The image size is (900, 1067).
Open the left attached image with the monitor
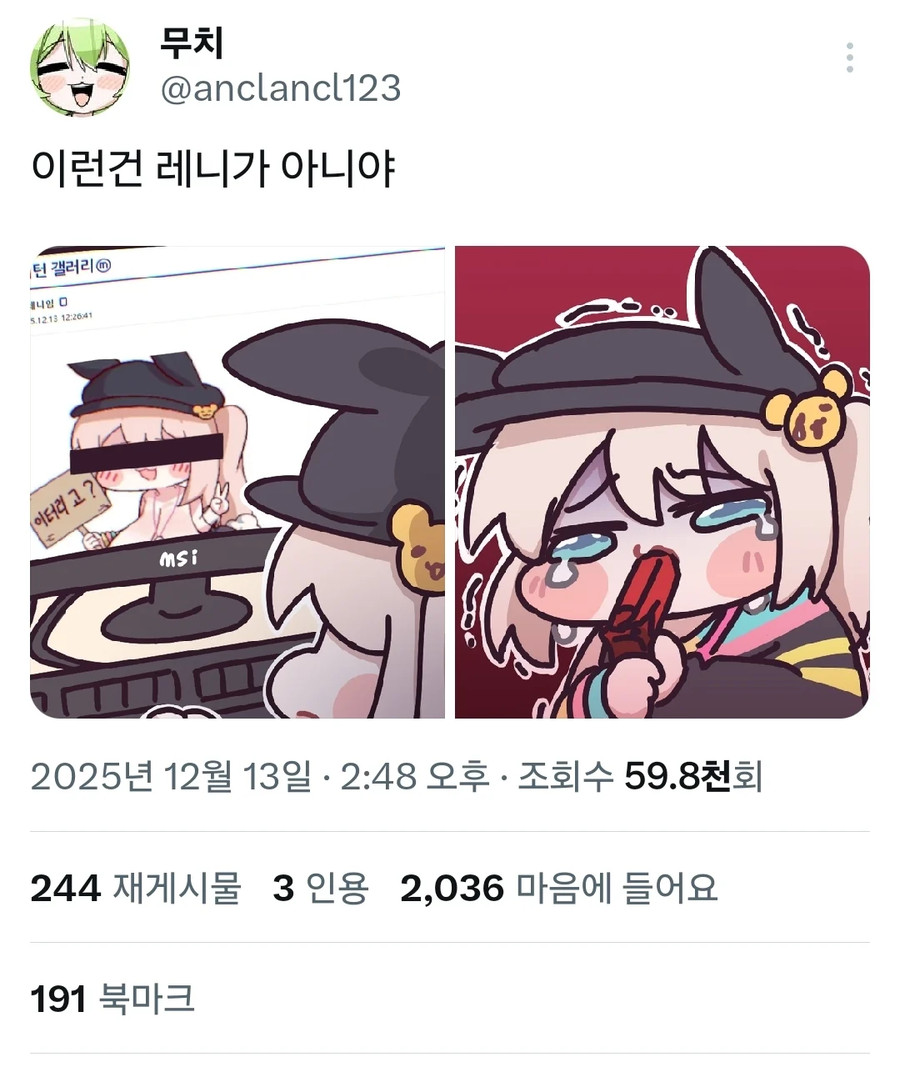coord(237,482)
